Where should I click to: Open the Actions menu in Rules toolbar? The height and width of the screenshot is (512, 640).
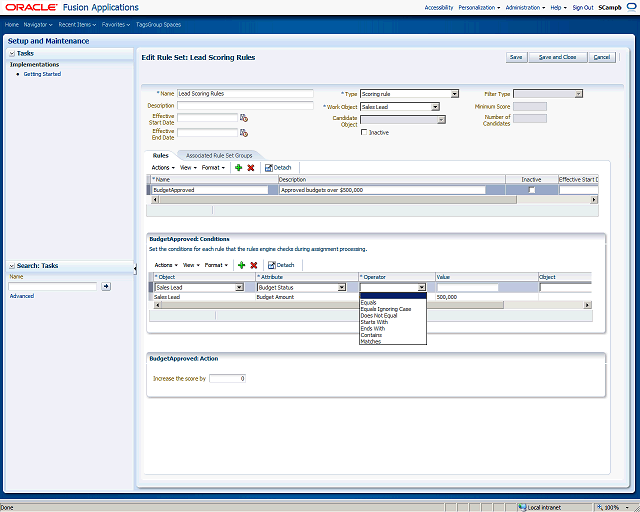(x=163, y=167)
